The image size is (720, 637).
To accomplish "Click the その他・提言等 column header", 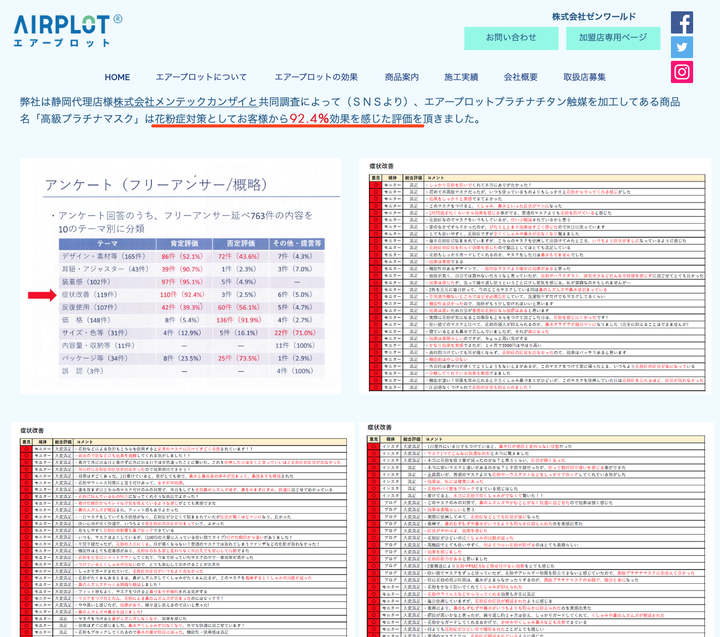I will coord(297,243).
